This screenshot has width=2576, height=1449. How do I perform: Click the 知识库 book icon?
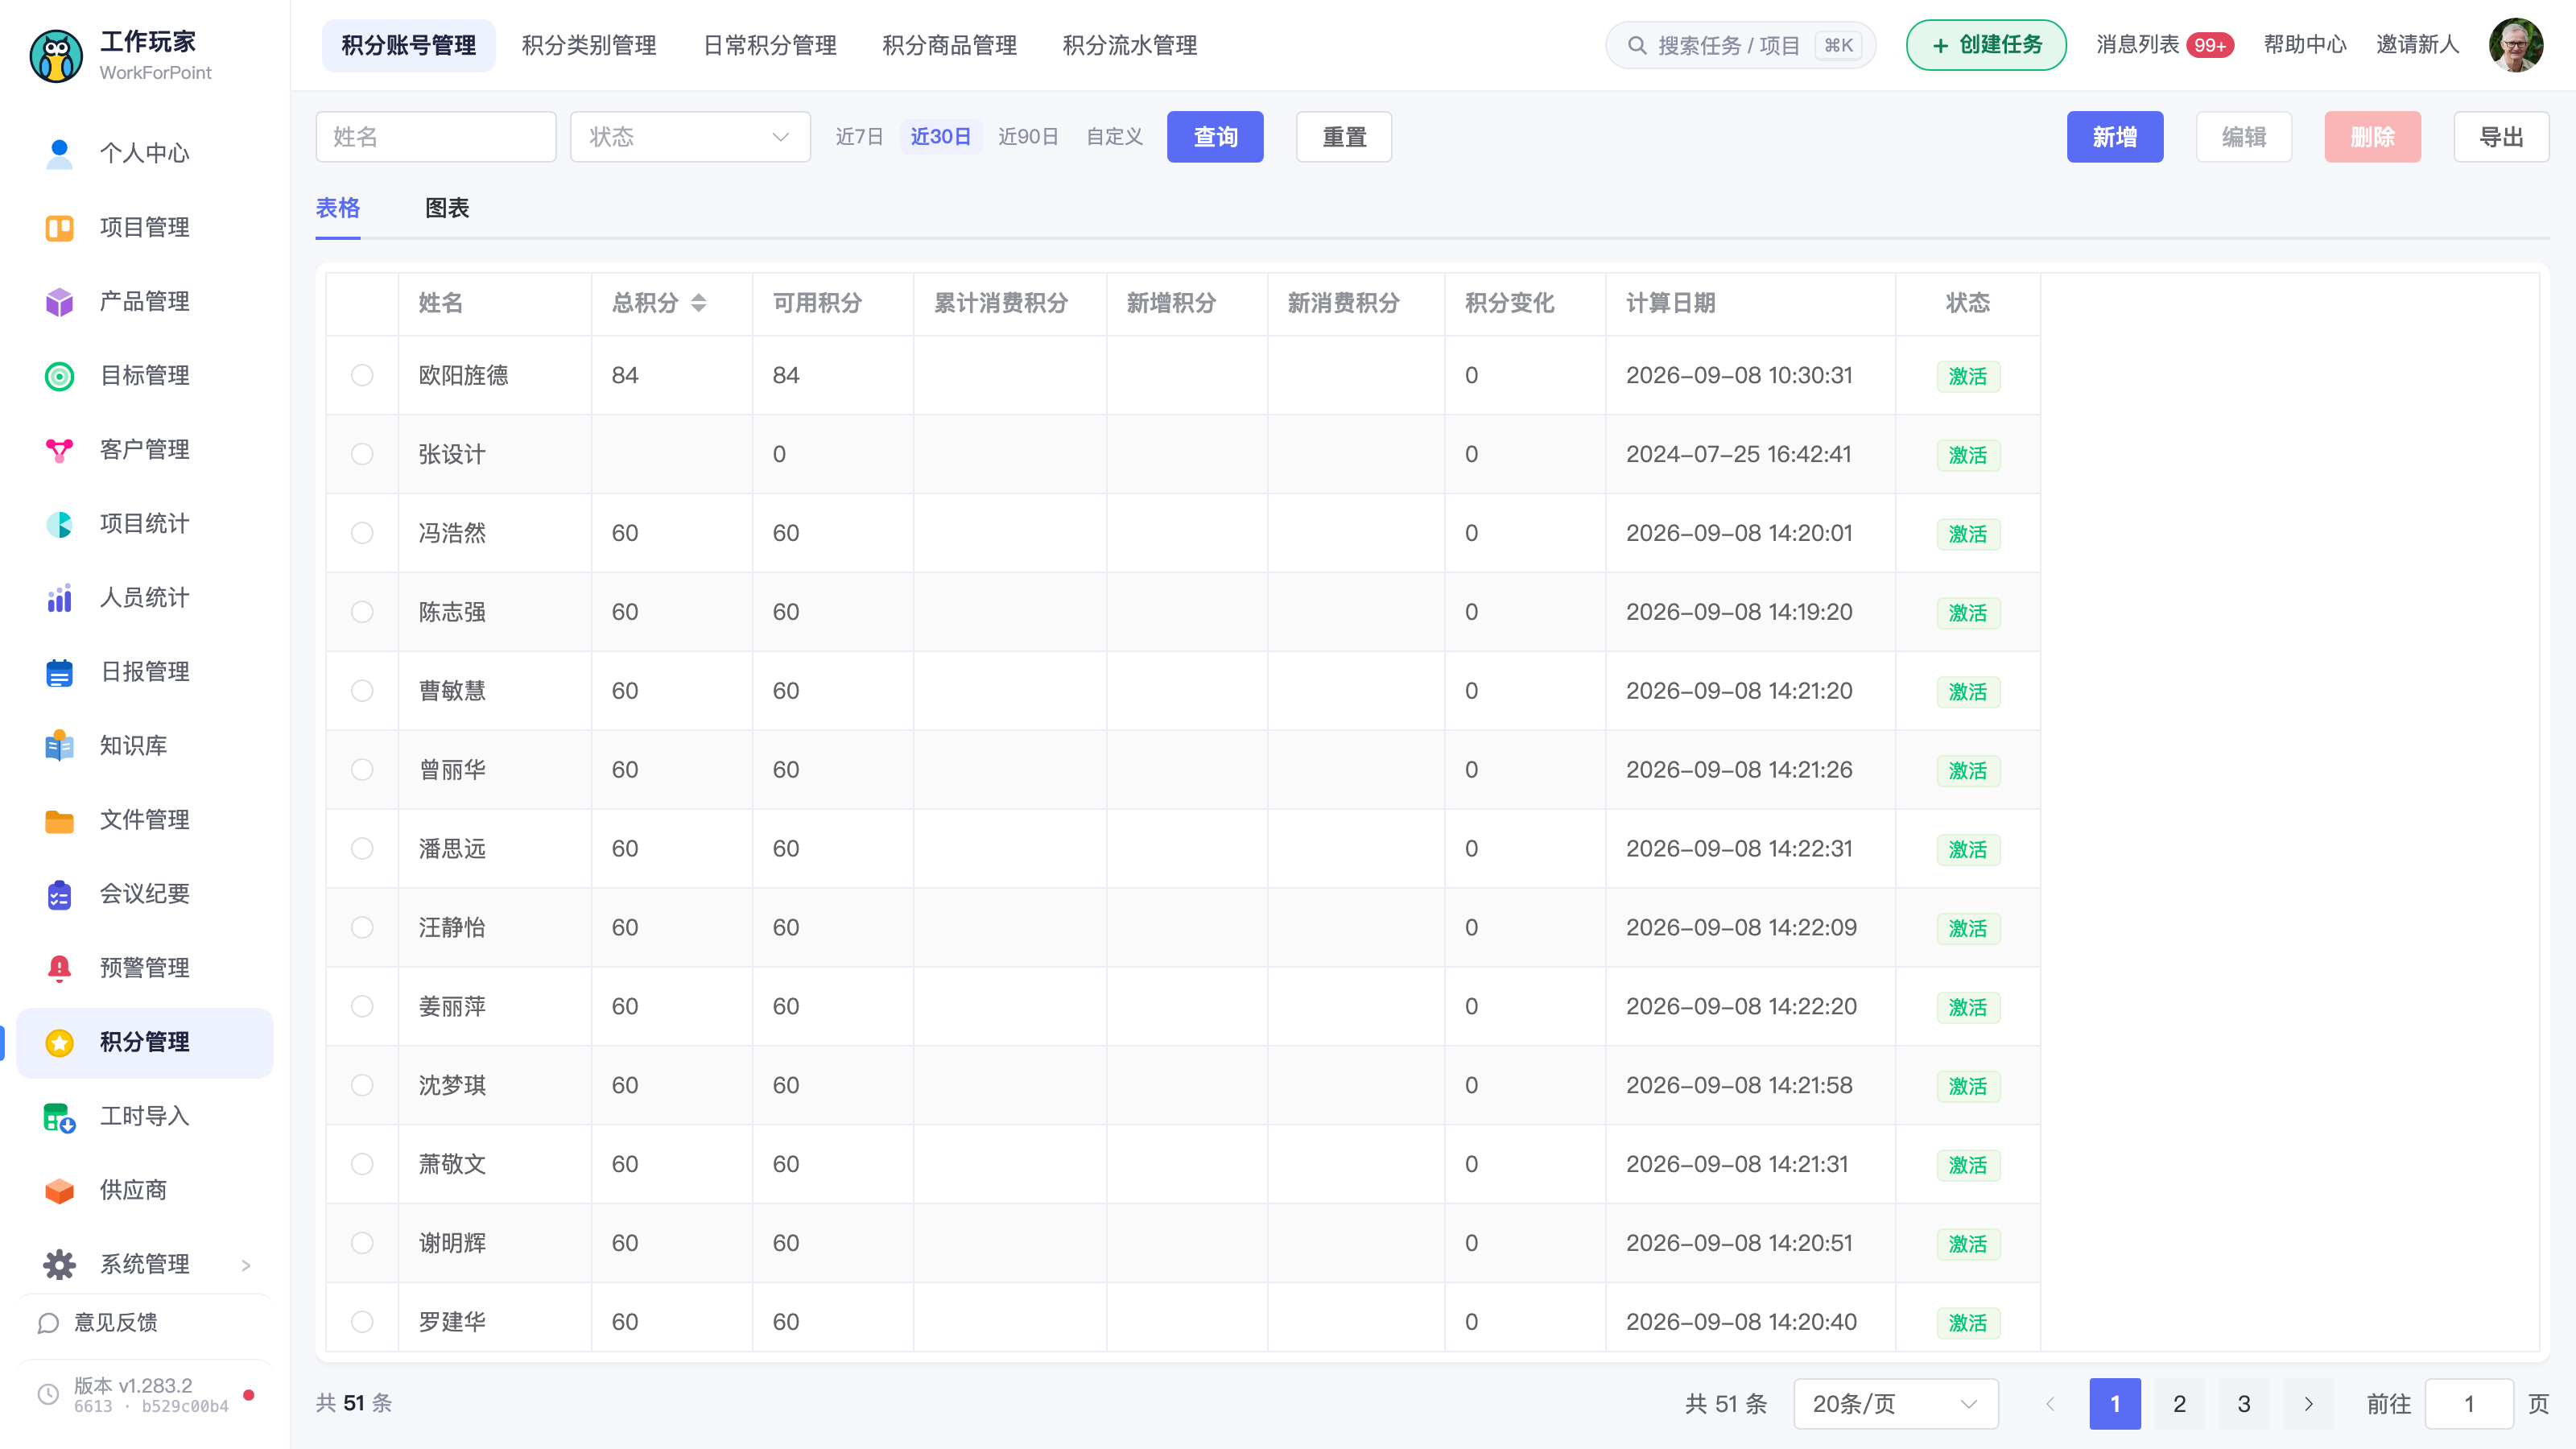pyautogui.click(x=59, y=745)
